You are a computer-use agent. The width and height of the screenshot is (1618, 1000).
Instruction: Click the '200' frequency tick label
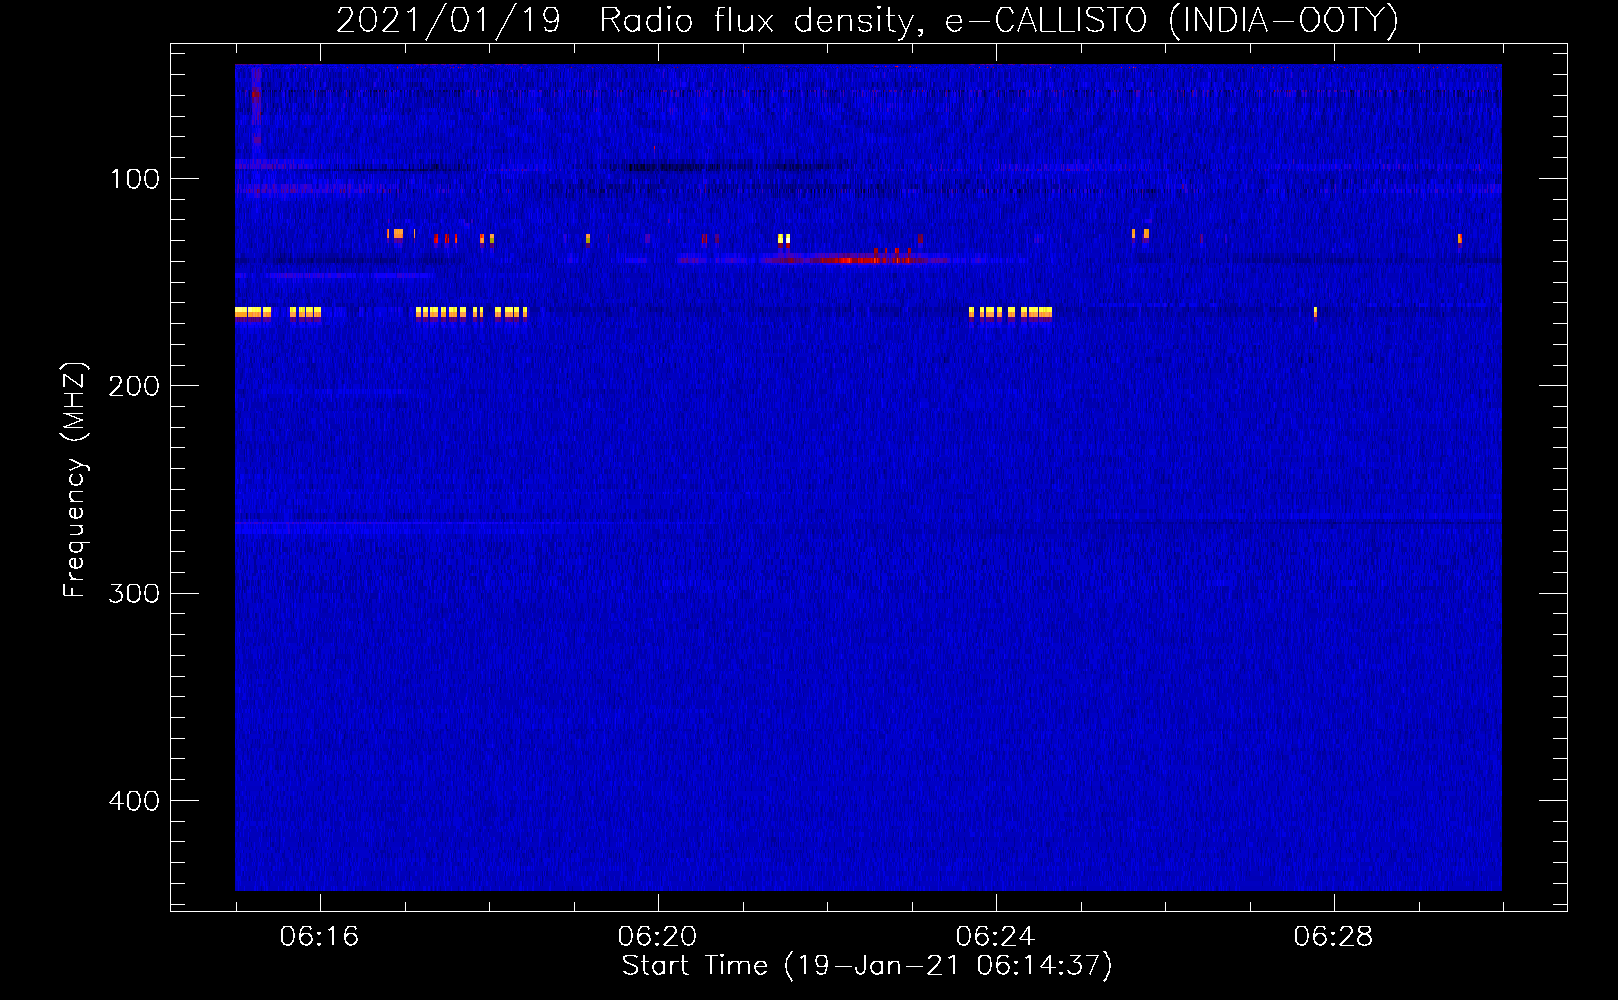134,386
